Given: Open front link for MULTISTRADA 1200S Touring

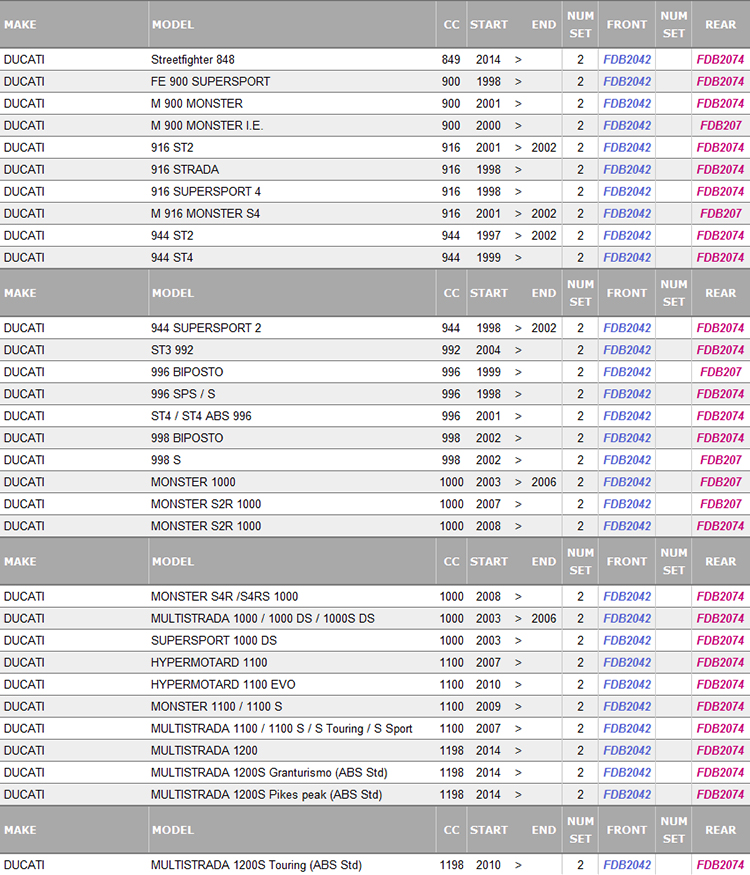Looking at the screenshot, I should point(627,865).
